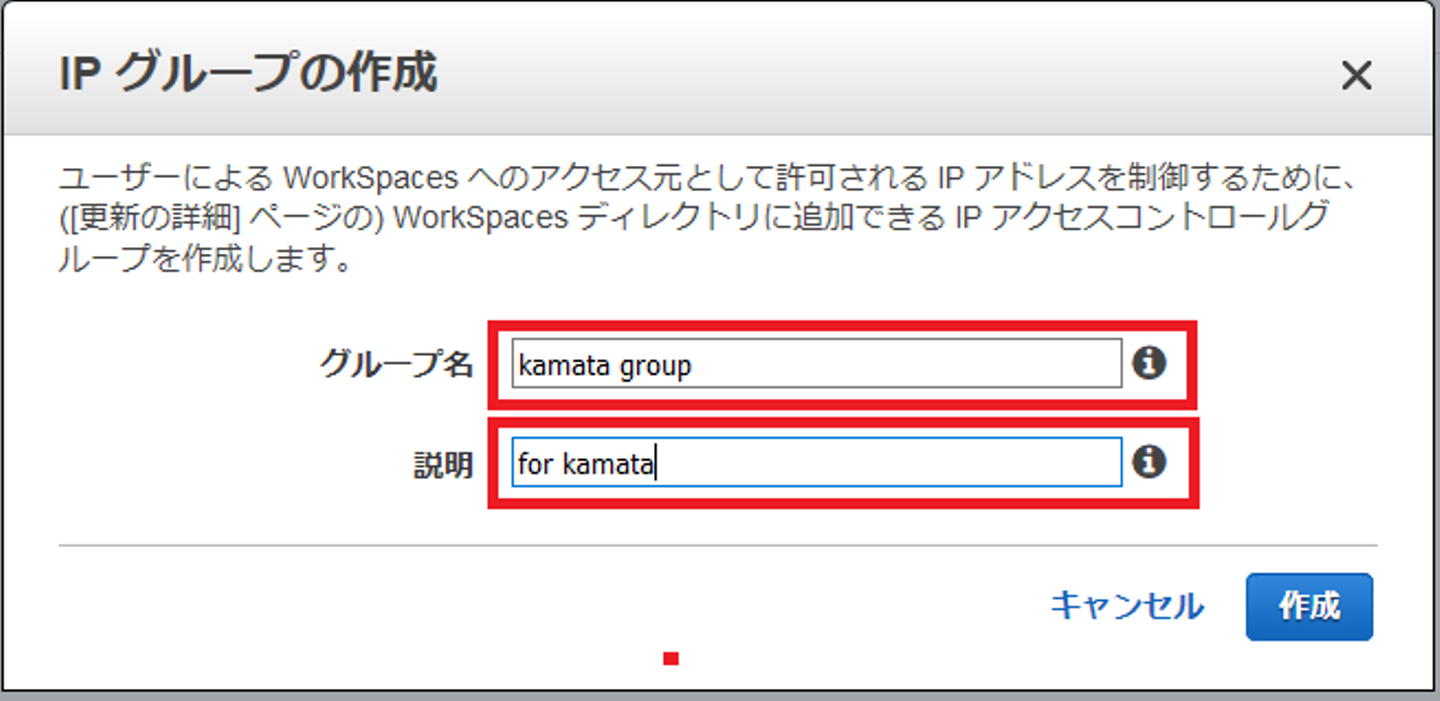Click the 'kamata group' text in the field
The image size is (1440, 701).
pyautogui.click(x=604, y=366)
